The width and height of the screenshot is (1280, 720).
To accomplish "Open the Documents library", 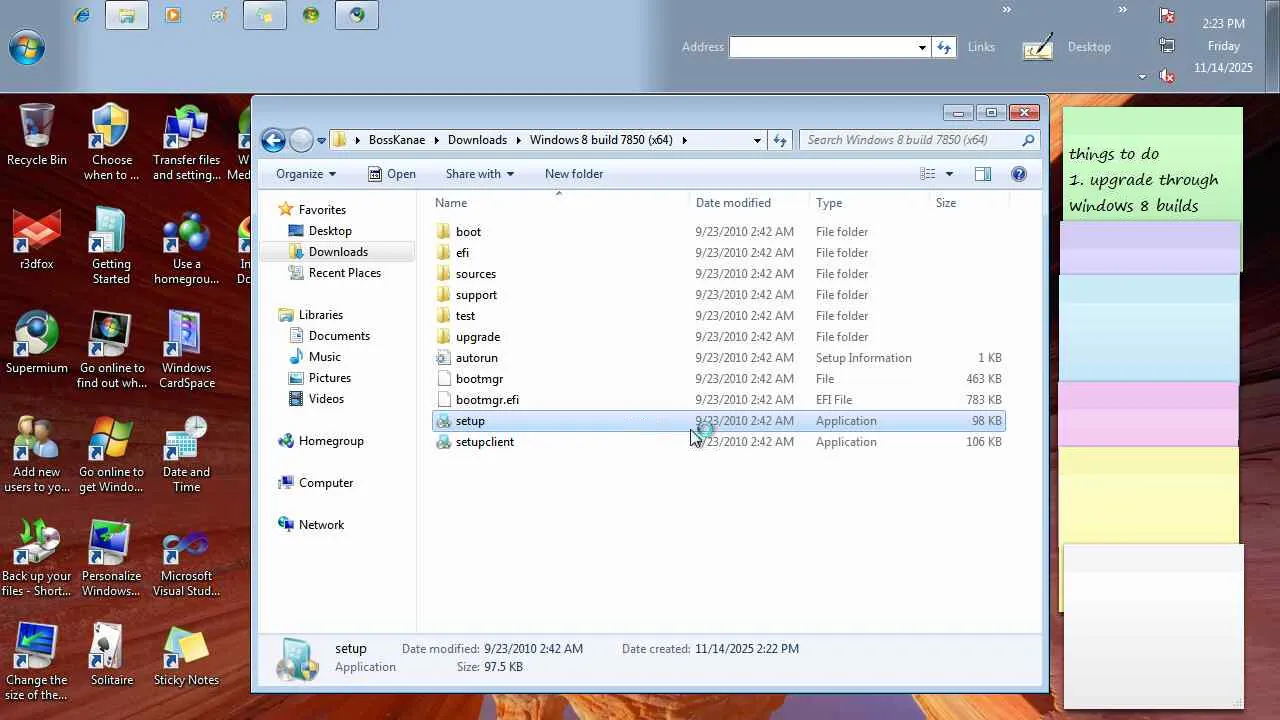I will (x=339, y=336).
